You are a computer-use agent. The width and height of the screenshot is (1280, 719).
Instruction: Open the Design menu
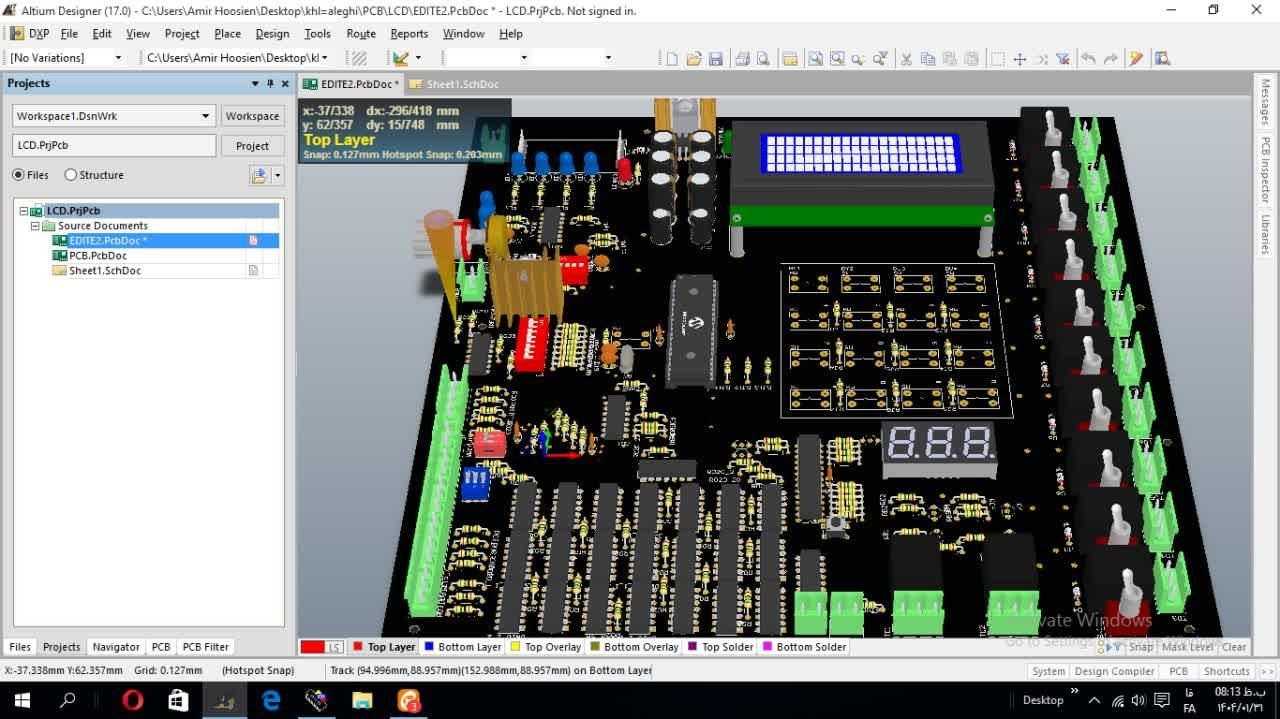point(272,33)
